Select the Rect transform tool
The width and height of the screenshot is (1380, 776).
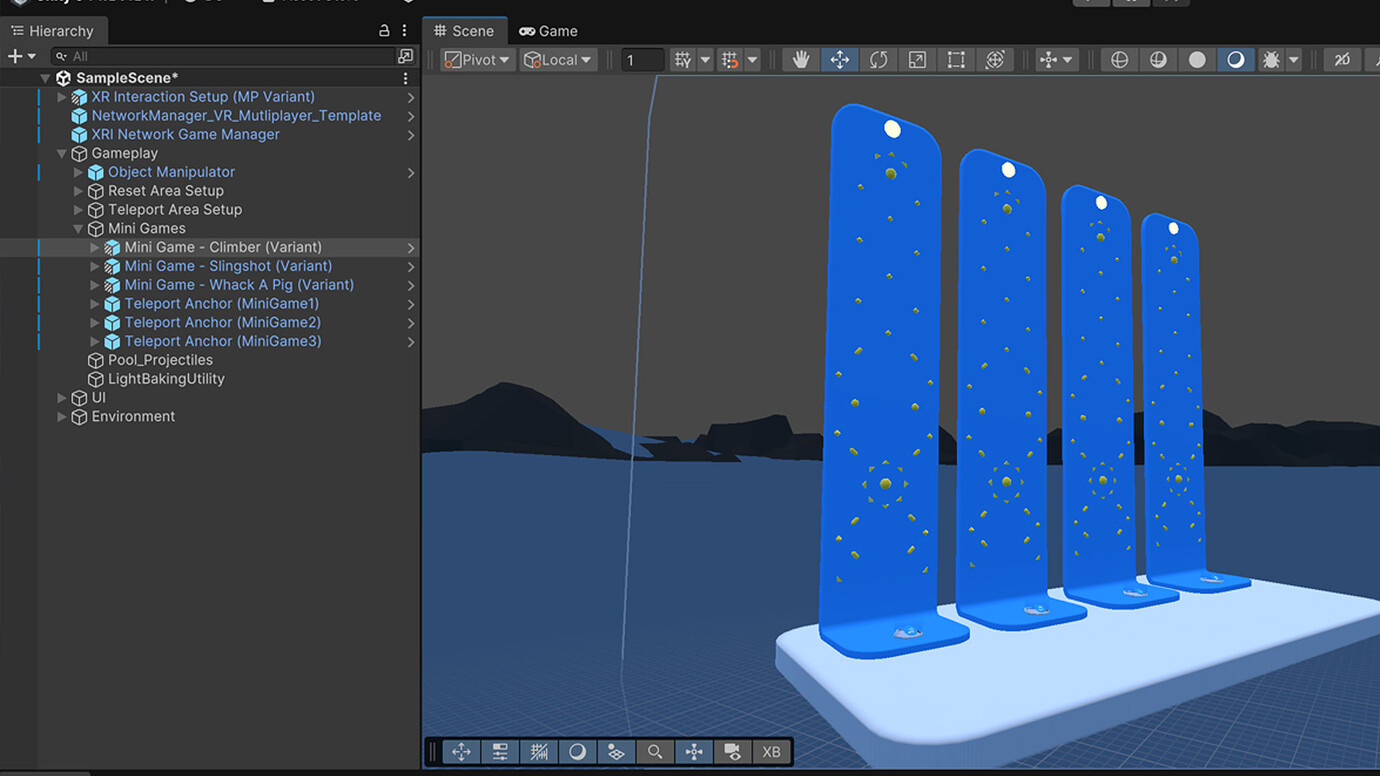tap(955, 59)
